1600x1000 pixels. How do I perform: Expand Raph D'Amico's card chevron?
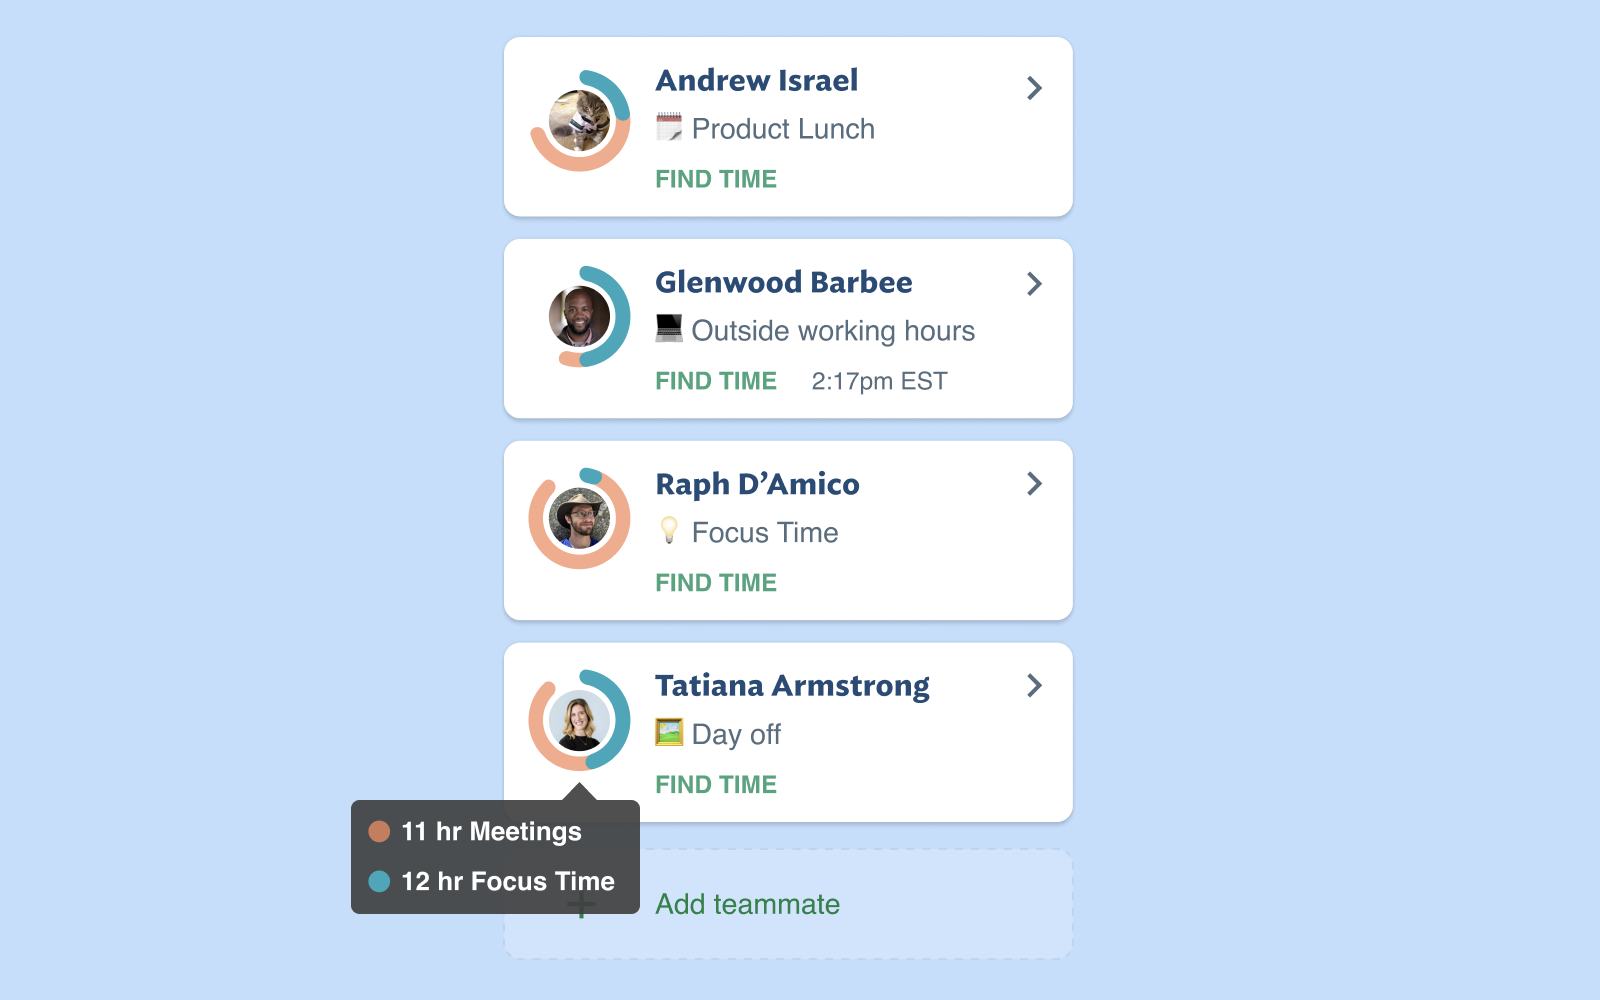point(1035,484)
